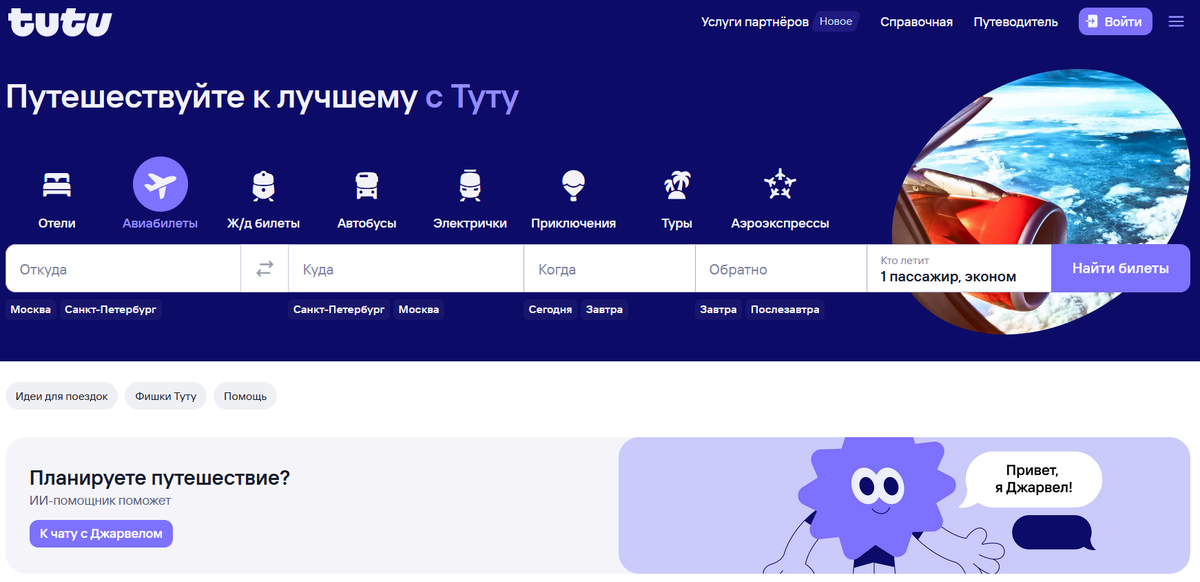Open the Обратно return date field
Image resolution: width=1200 pixels, height=582 pixels.
[x=781, y=269]
